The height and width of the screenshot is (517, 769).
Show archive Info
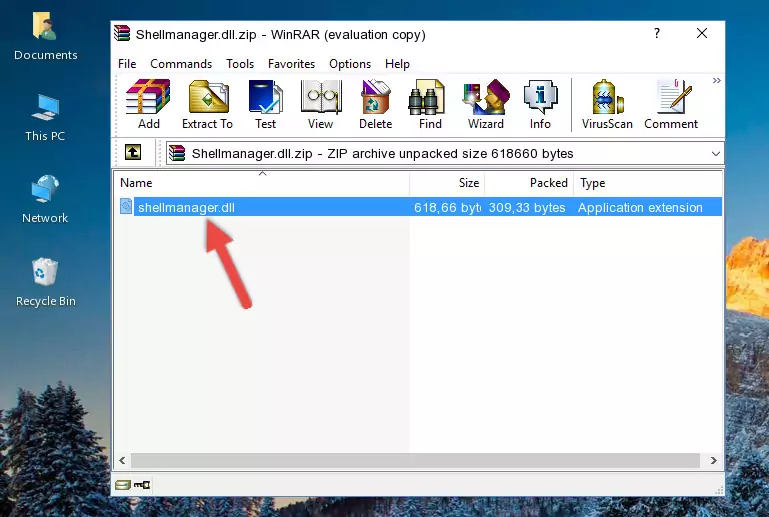(540, 104)
